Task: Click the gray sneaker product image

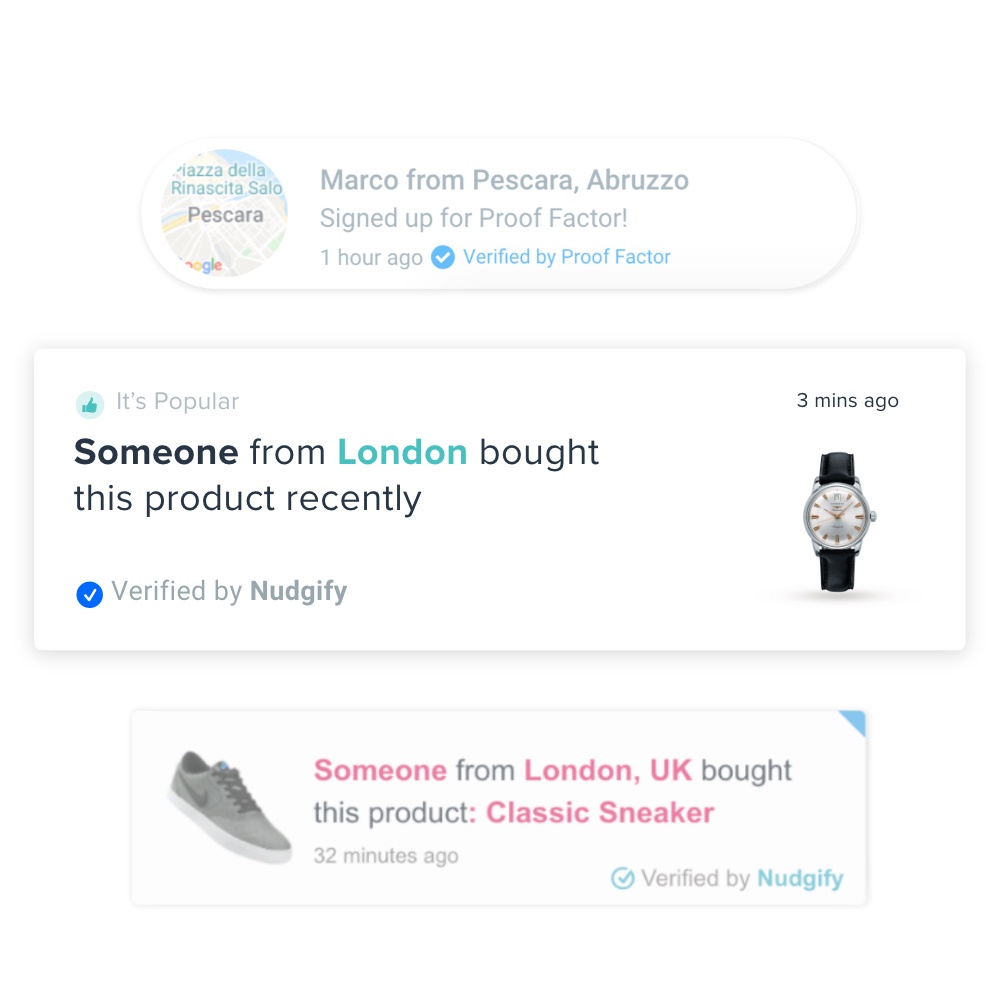Action: 231,807
